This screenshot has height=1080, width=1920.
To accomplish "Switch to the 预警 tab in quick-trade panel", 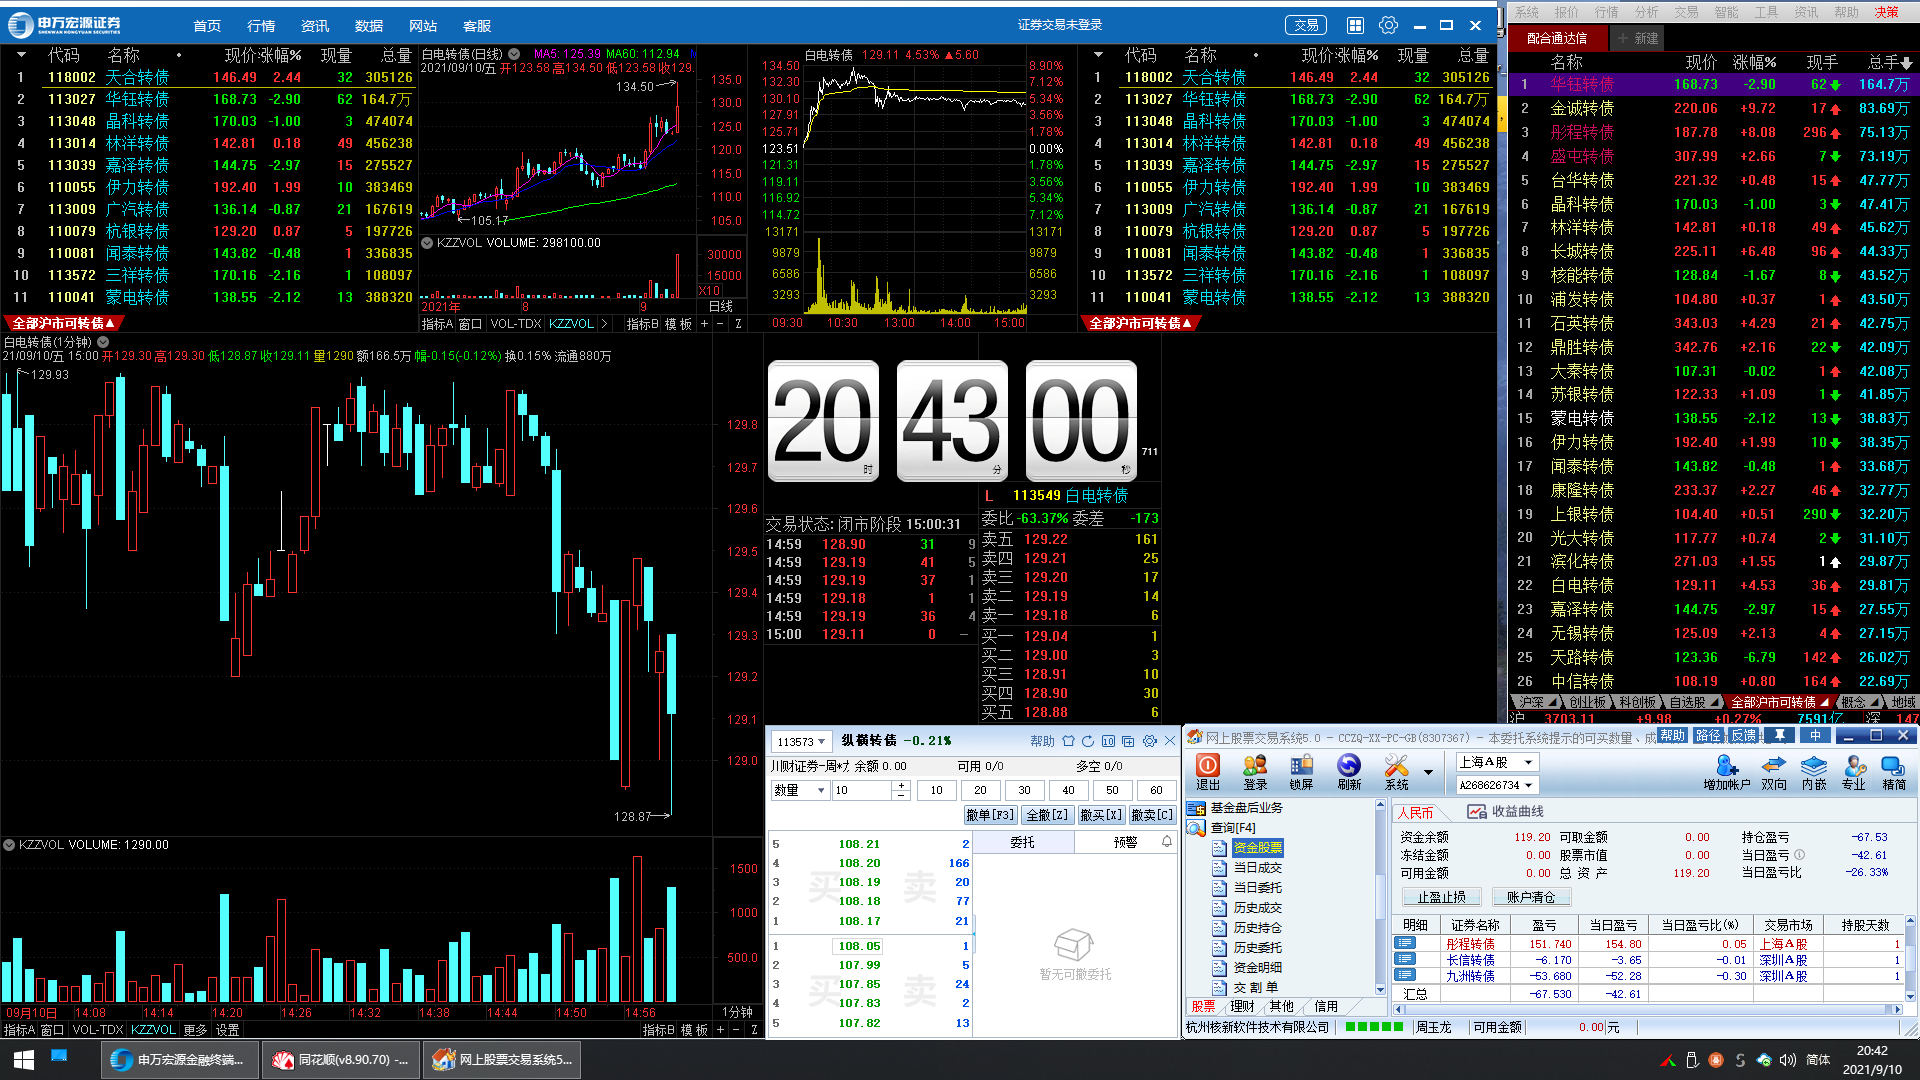I will pyautogui.click(x=1125, y=842).
